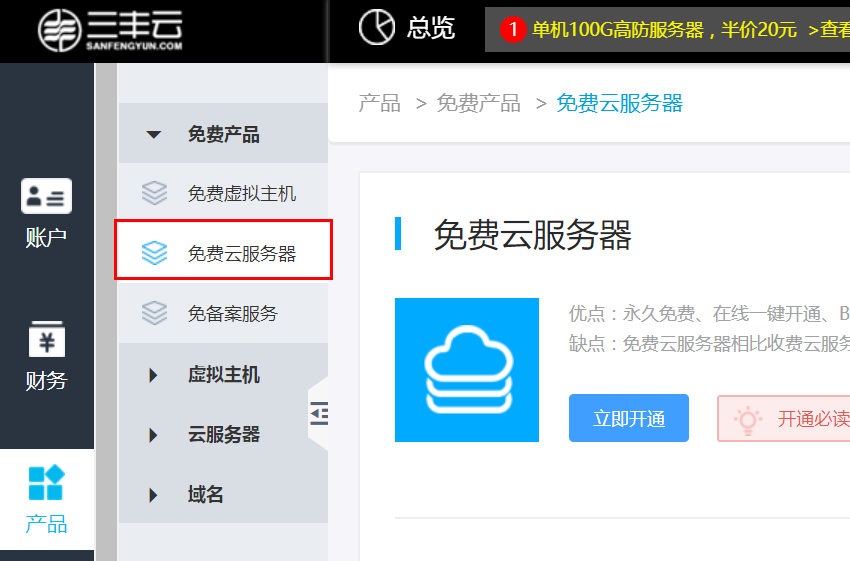Open the 开通必读 notice button

[784, 418]
